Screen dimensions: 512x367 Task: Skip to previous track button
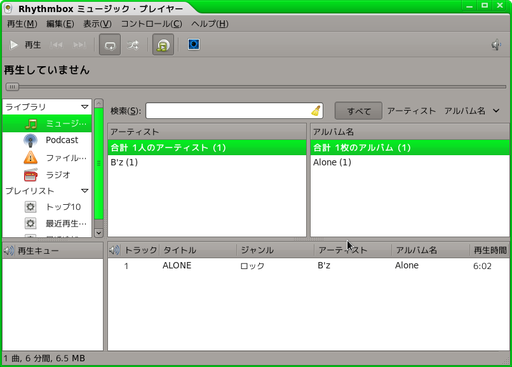click(x=56, y=45)
